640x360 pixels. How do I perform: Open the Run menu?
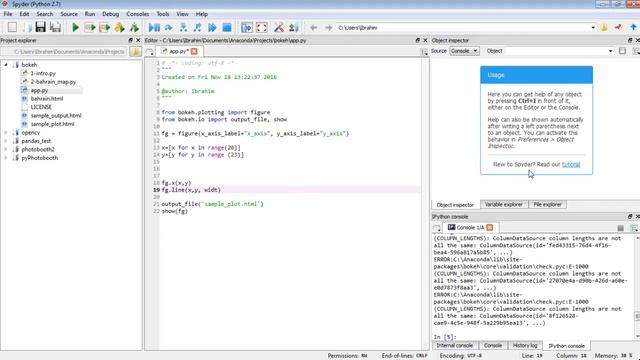tap(90, 14)
